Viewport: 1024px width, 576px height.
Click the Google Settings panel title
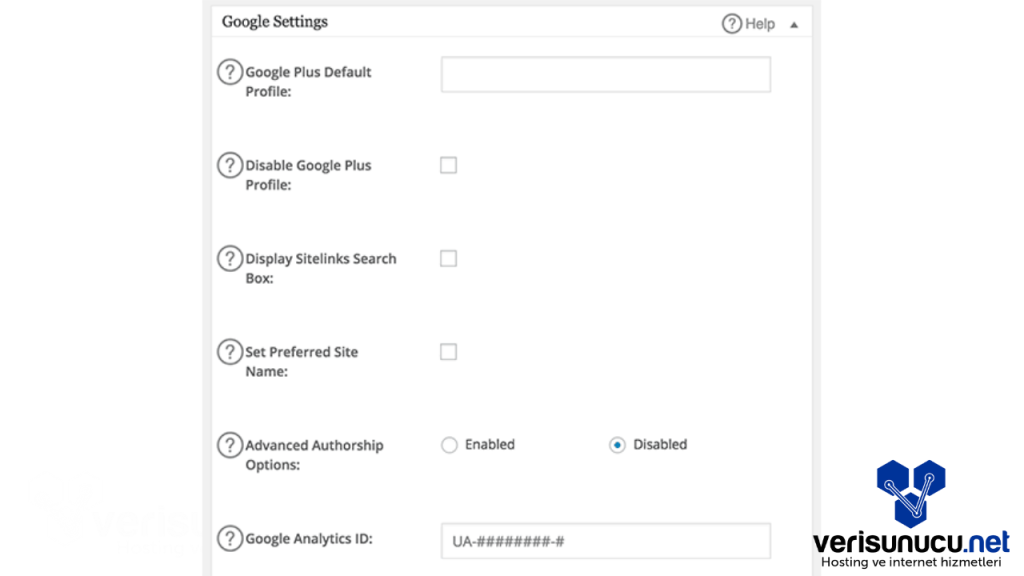[275, 21]
